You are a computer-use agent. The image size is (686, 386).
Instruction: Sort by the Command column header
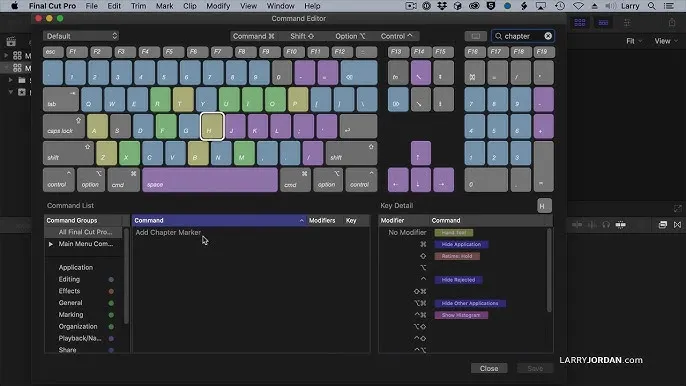point(219,221)
